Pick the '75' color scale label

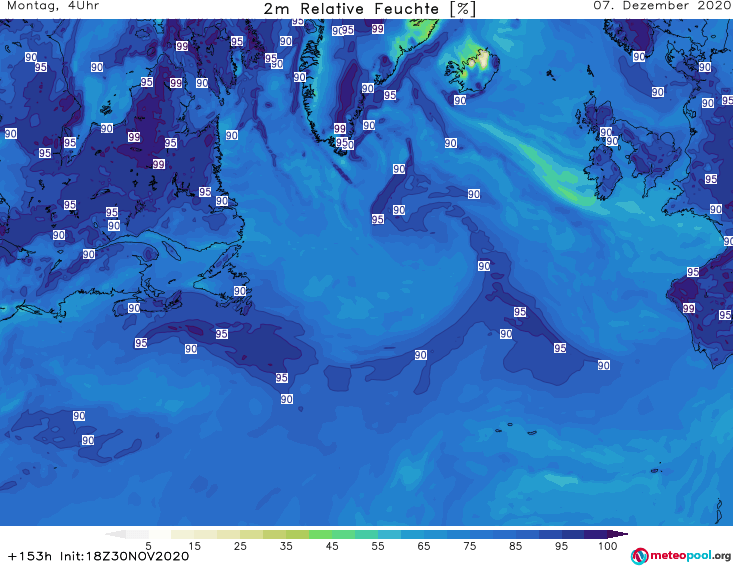pos(470,546)
